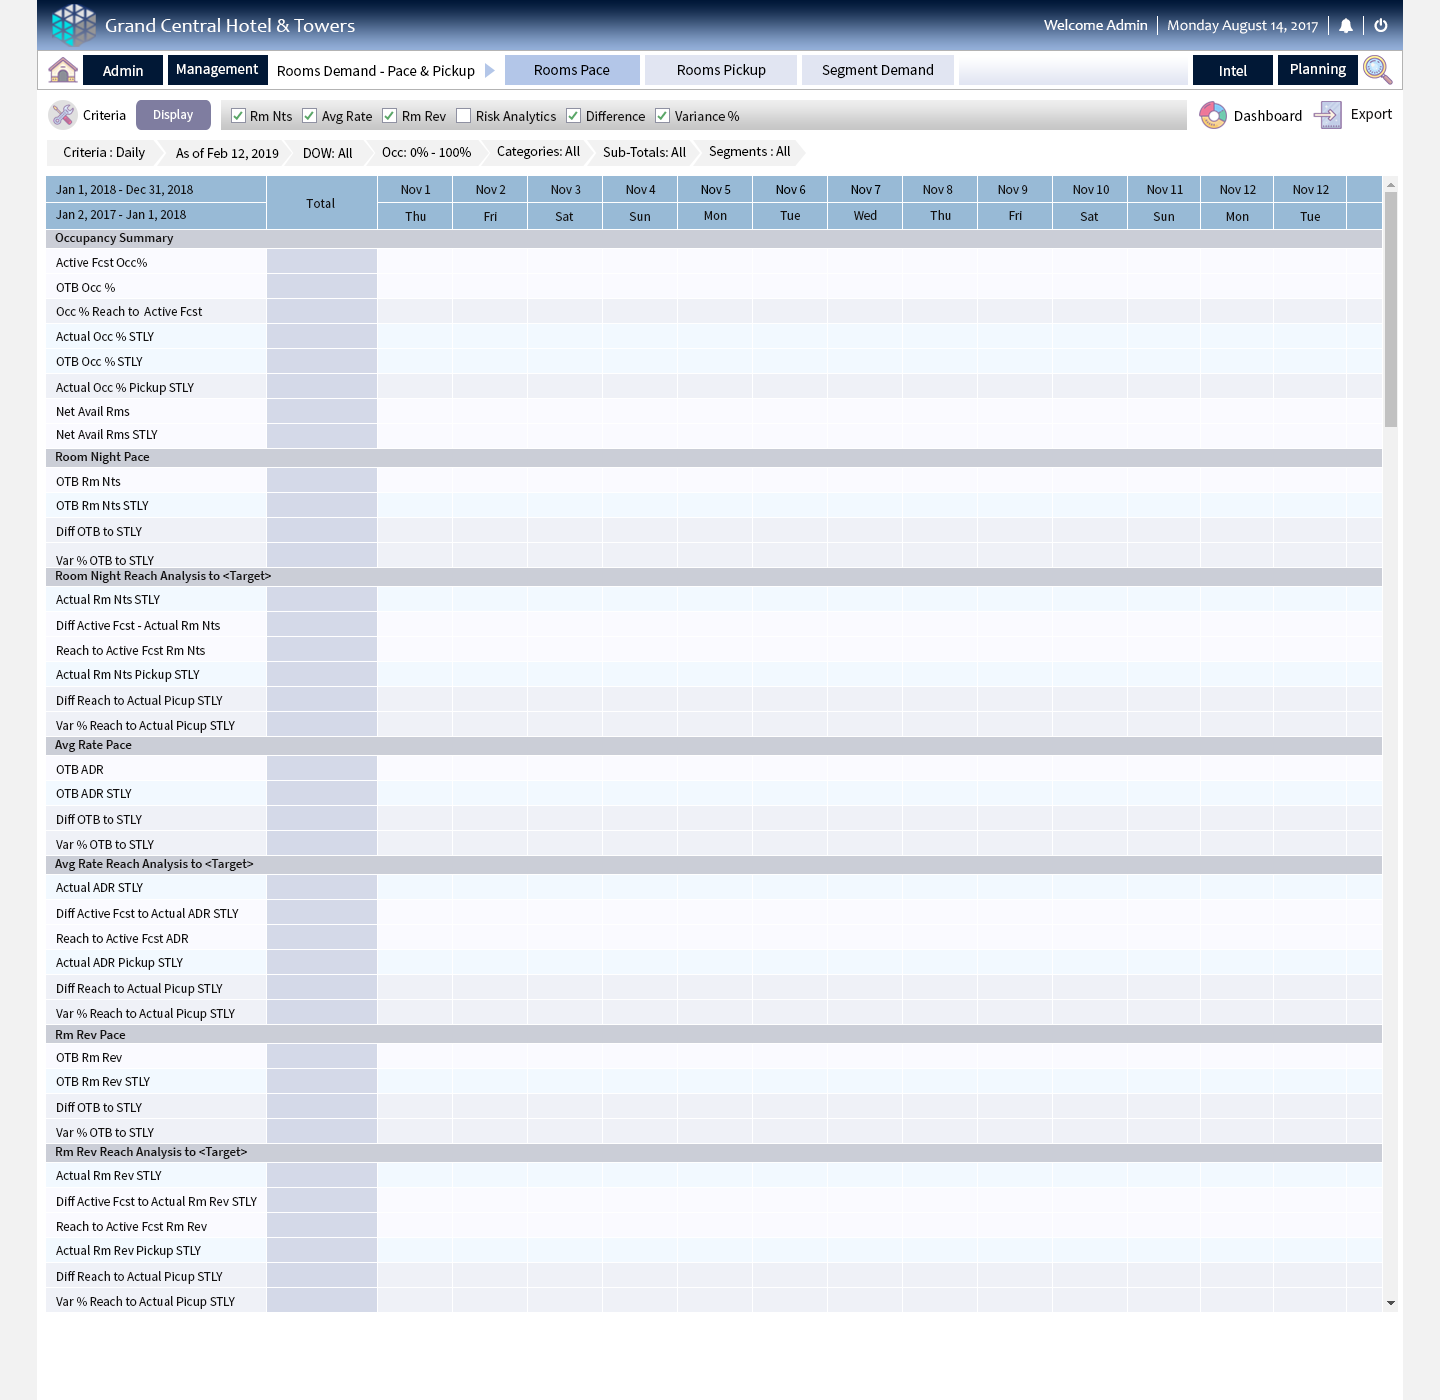Open the Dashboard chart icon

(1213, 115)
